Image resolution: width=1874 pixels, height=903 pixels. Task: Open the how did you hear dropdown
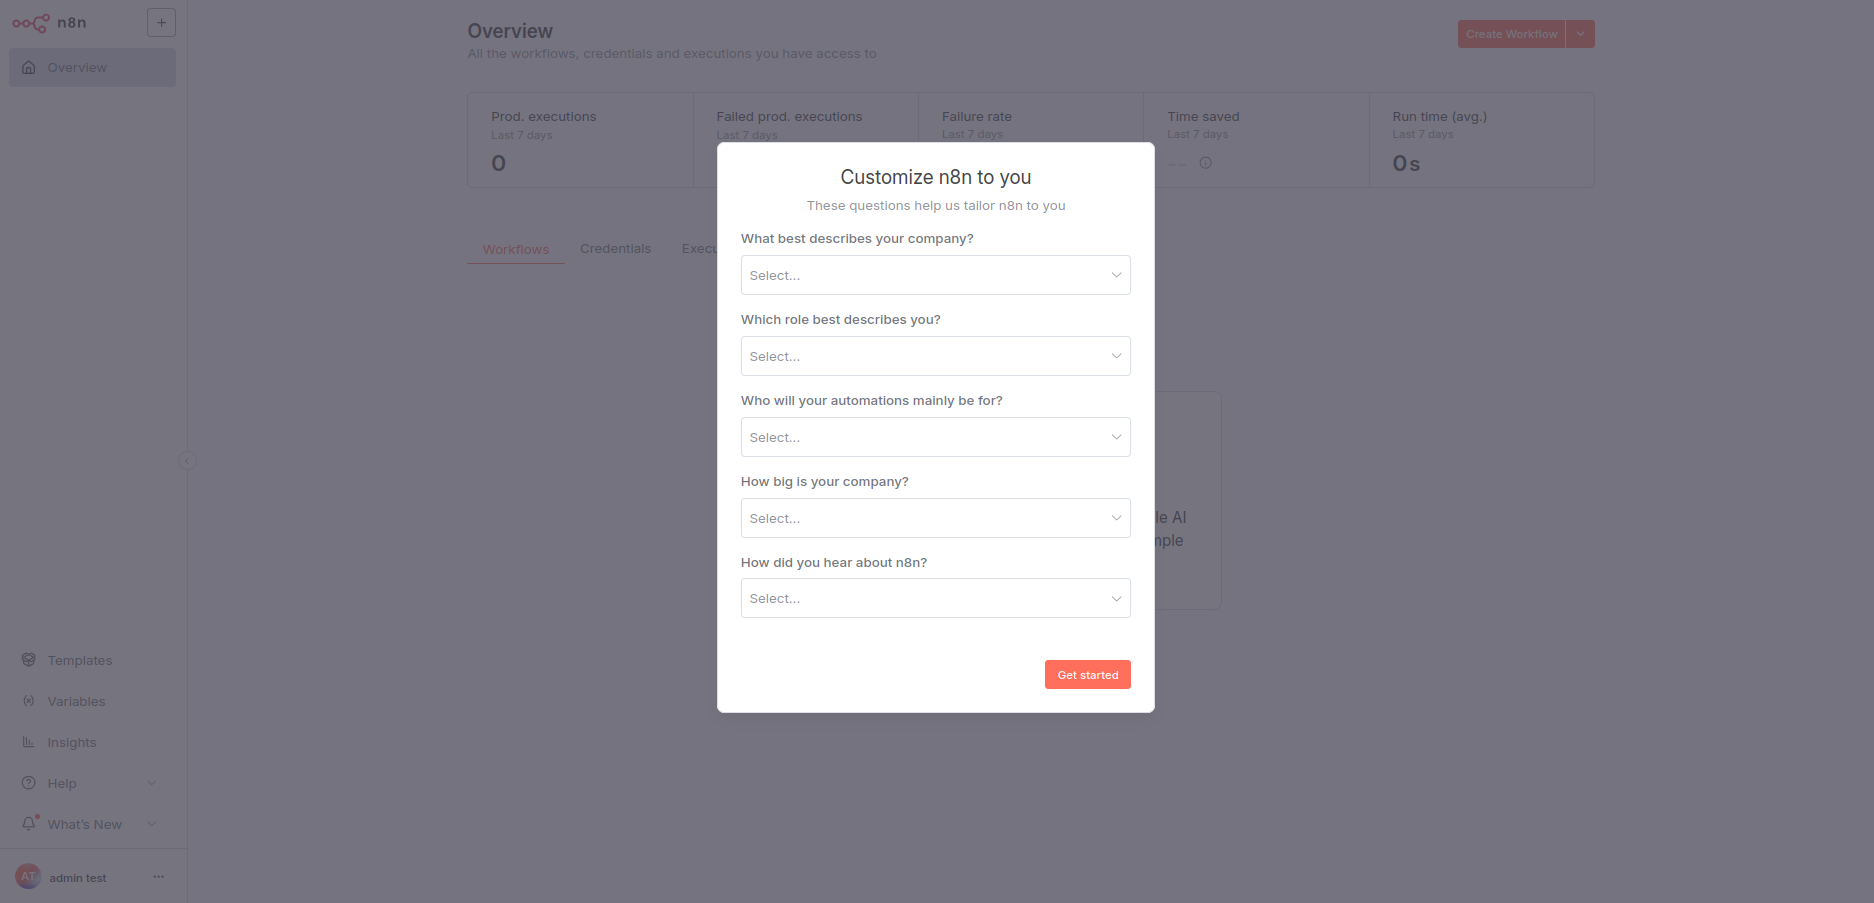[935, 598]
